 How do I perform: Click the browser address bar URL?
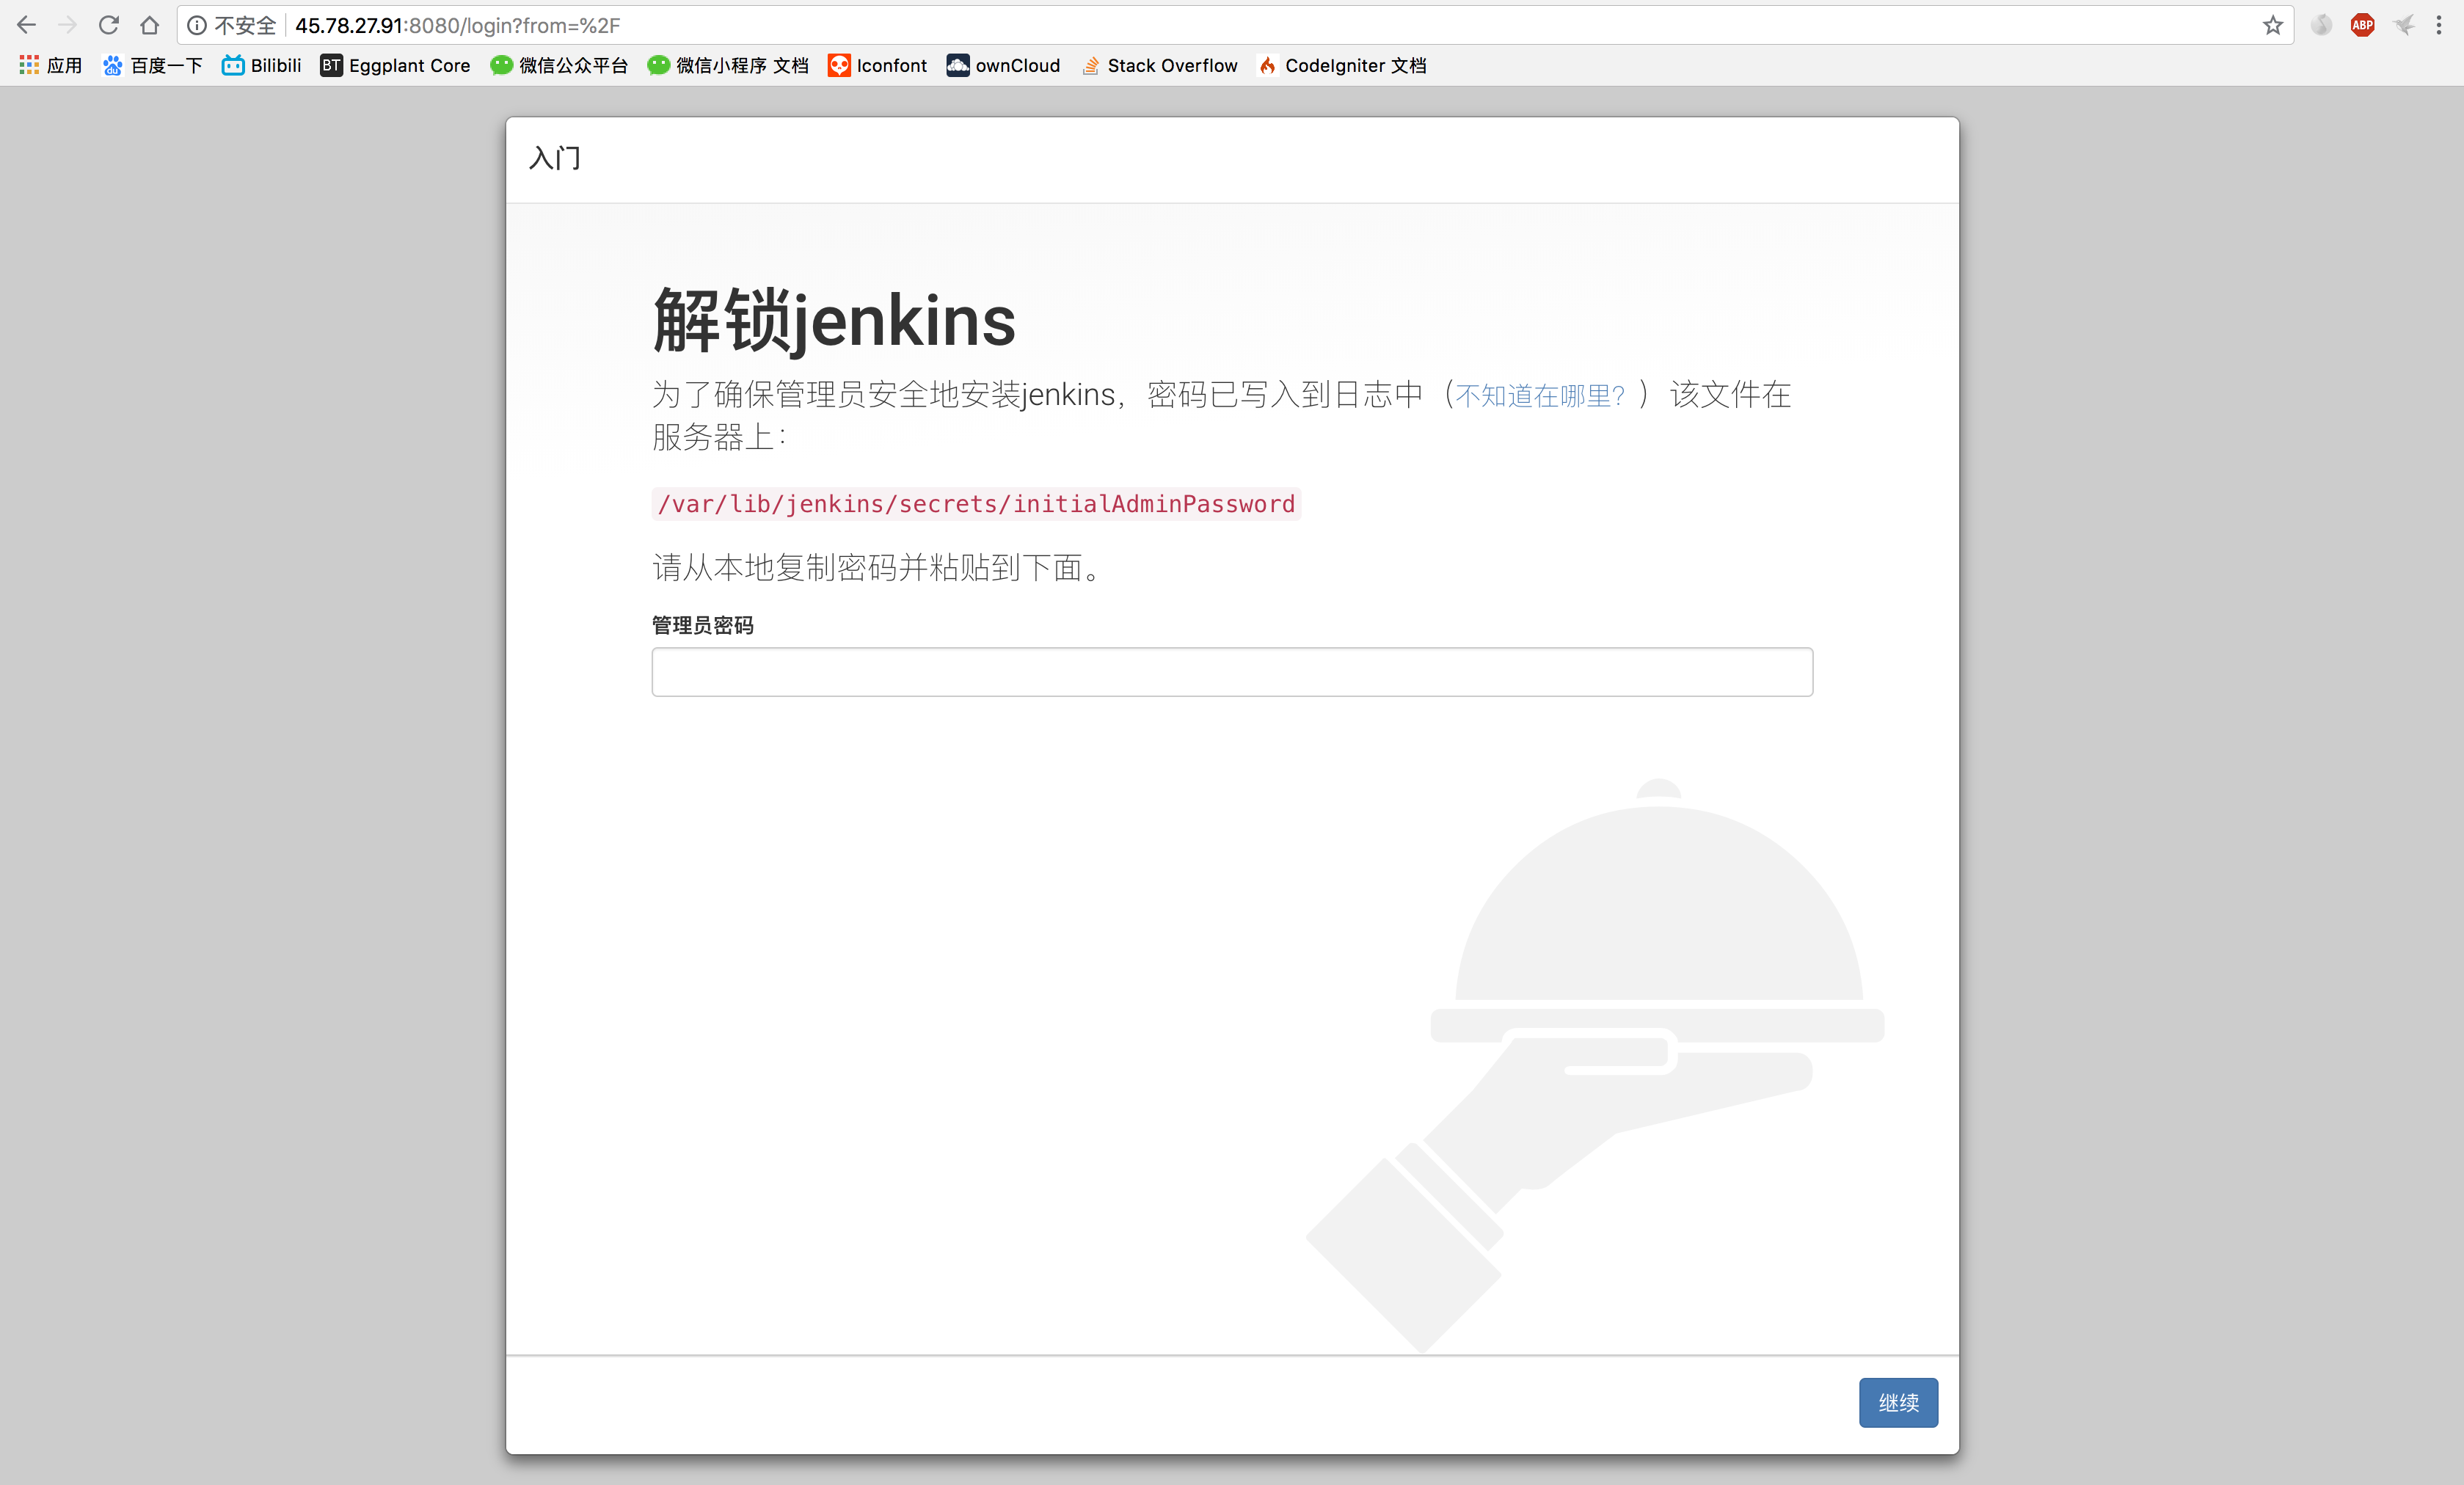point(457,25)
